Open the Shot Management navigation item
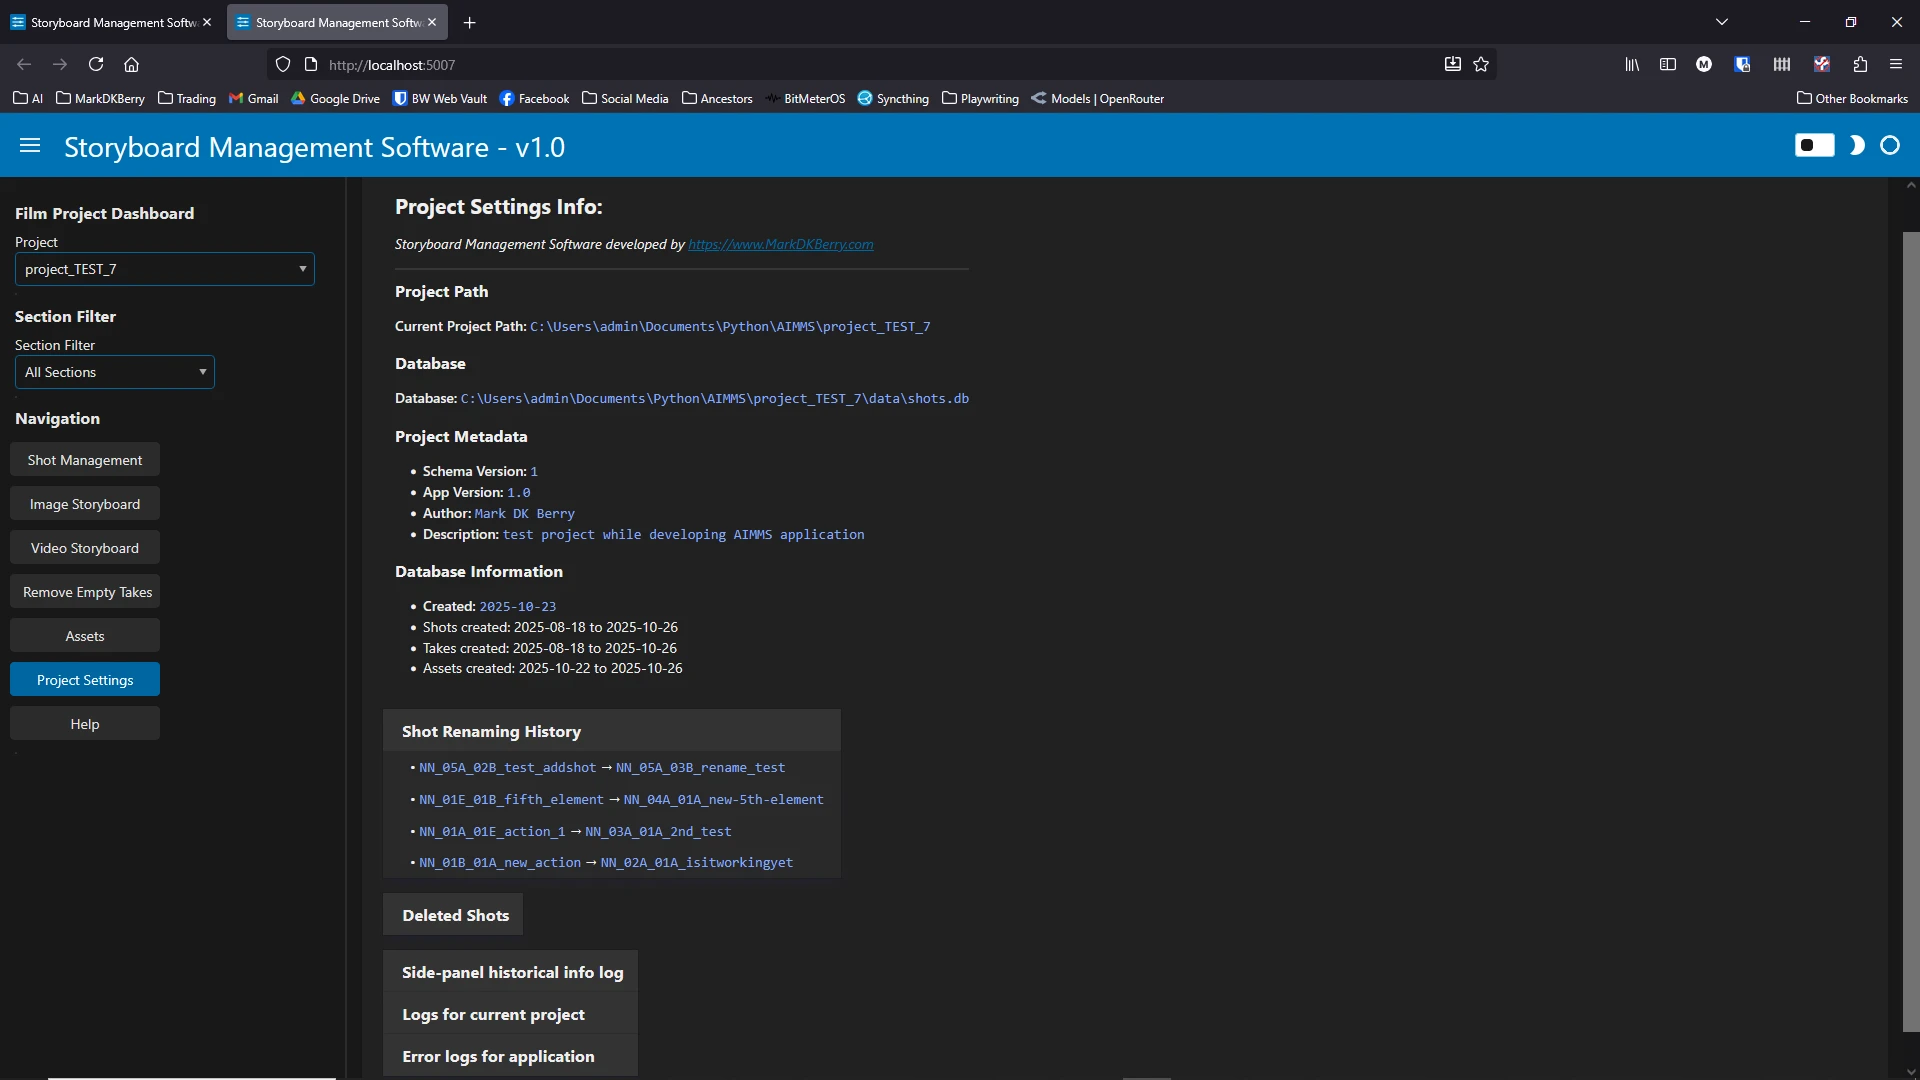The image size is (1920, 1080). click(85, 460)
